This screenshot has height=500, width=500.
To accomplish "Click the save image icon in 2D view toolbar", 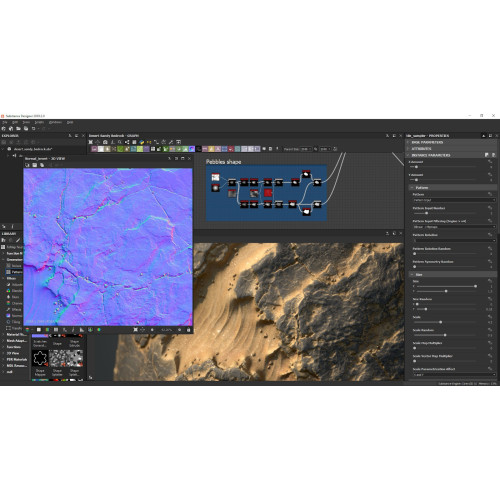I will pyautogui.click(x=35, y=165).
